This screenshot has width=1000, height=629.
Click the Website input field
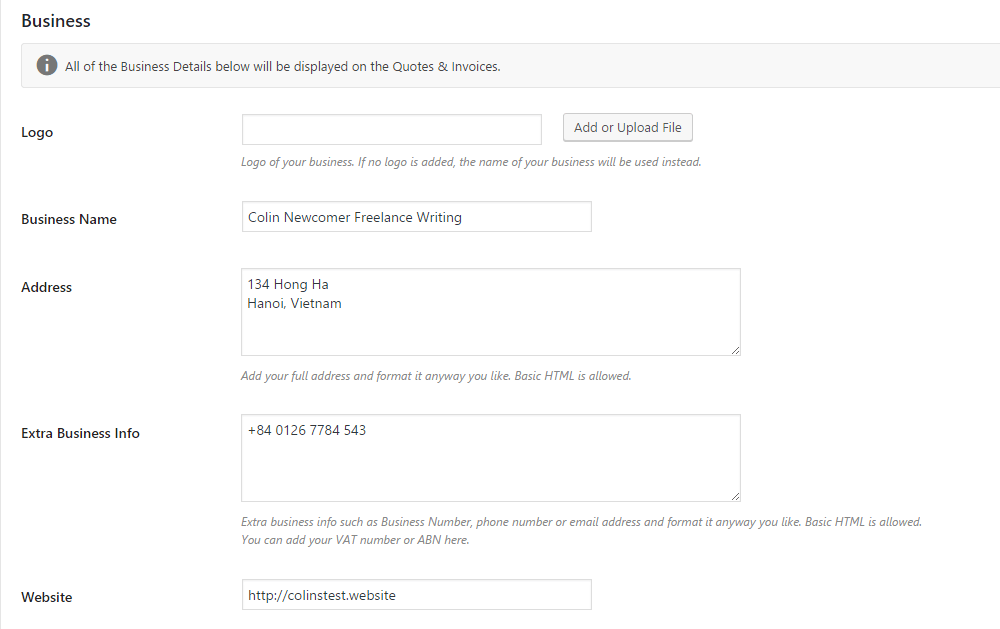pyautogui.click(x=416, y=594)
